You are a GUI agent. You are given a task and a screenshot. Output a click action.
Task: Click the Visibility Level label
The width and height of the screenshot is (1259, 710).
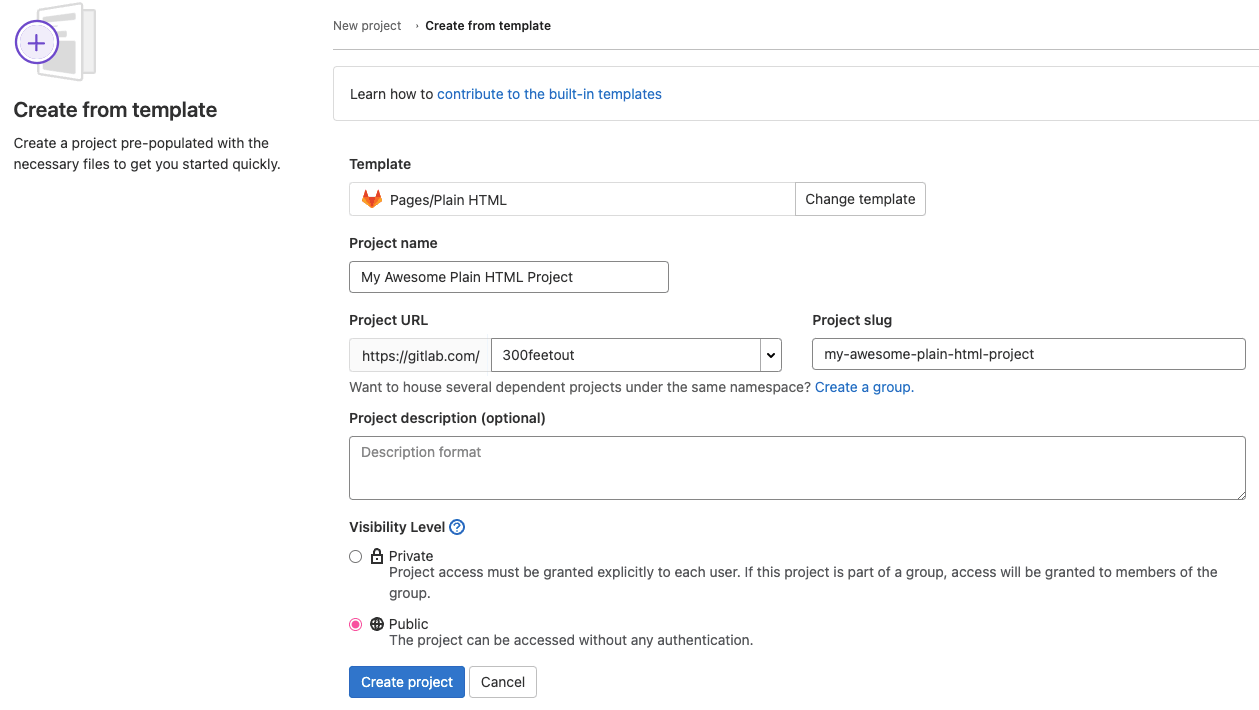396,527
